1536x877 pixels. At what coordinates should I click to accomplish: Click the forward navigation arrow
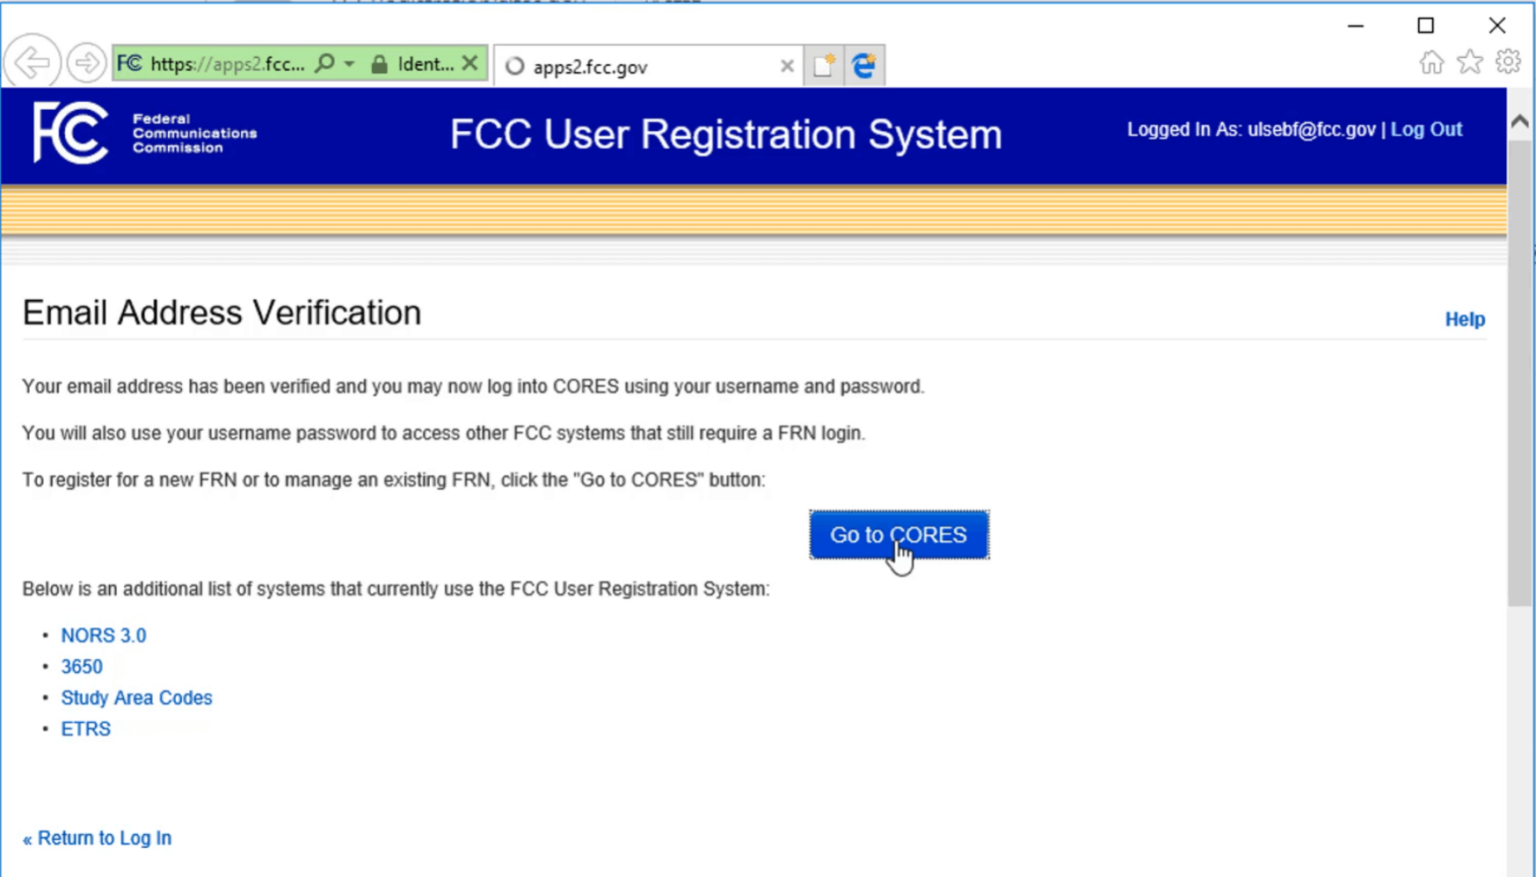(87, 62)
